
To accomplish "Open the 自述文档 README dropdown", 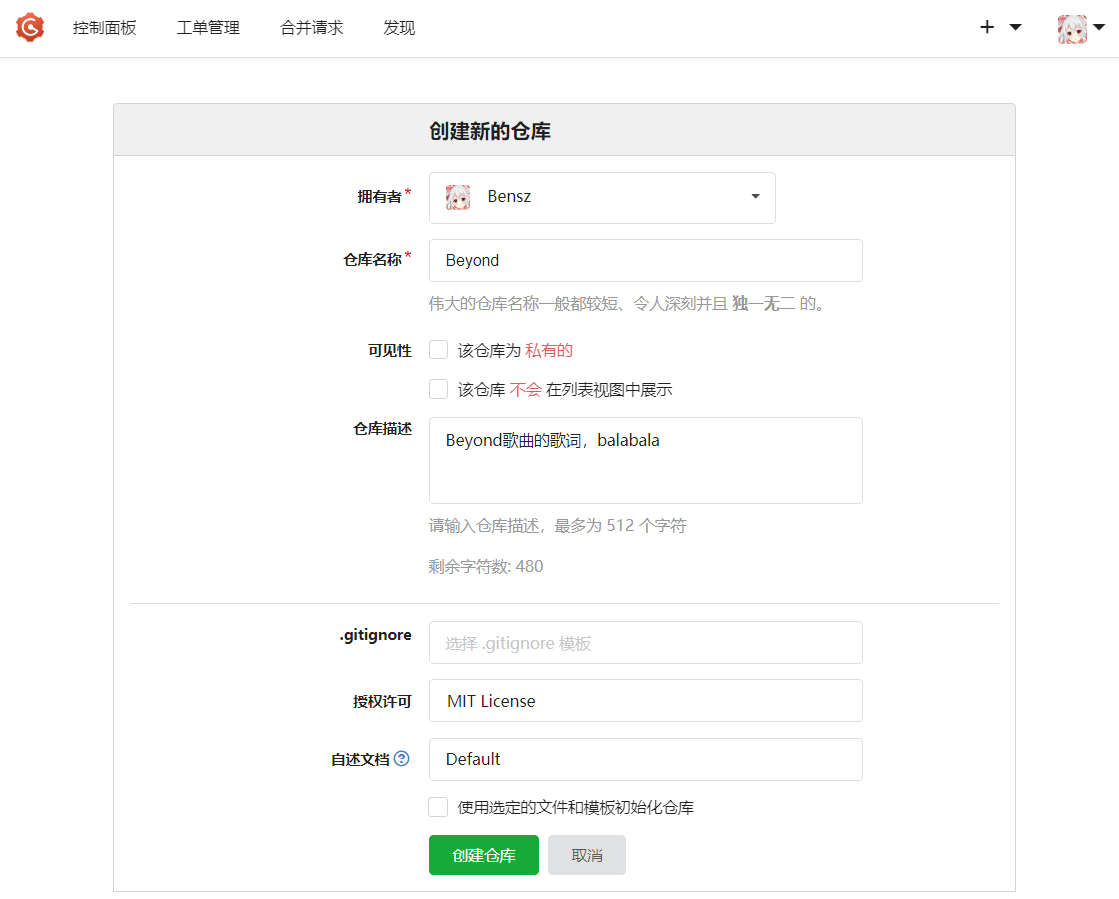I will coord(645,759).
